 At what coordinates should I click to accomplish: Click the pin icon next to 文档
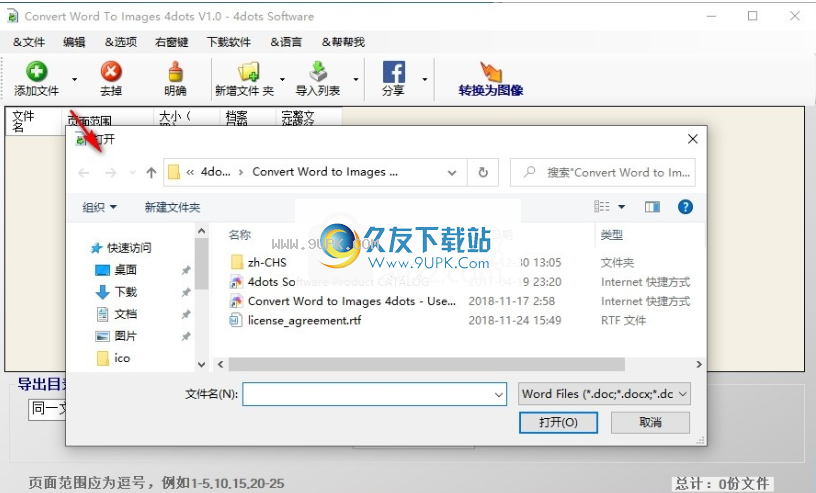click(x=186, y=314)
